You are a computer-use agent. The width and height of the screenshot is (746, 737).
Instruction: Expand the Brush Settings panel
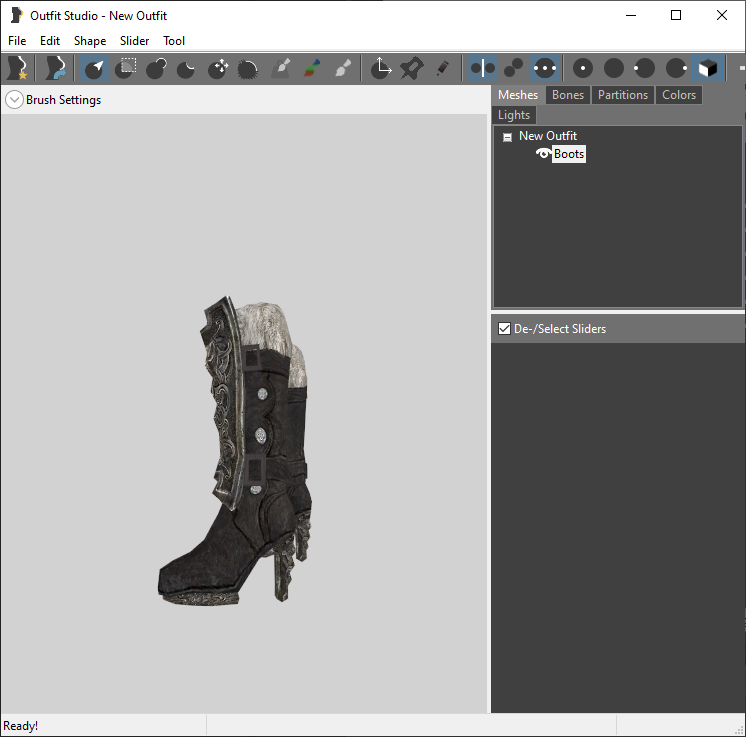[14, 100]
